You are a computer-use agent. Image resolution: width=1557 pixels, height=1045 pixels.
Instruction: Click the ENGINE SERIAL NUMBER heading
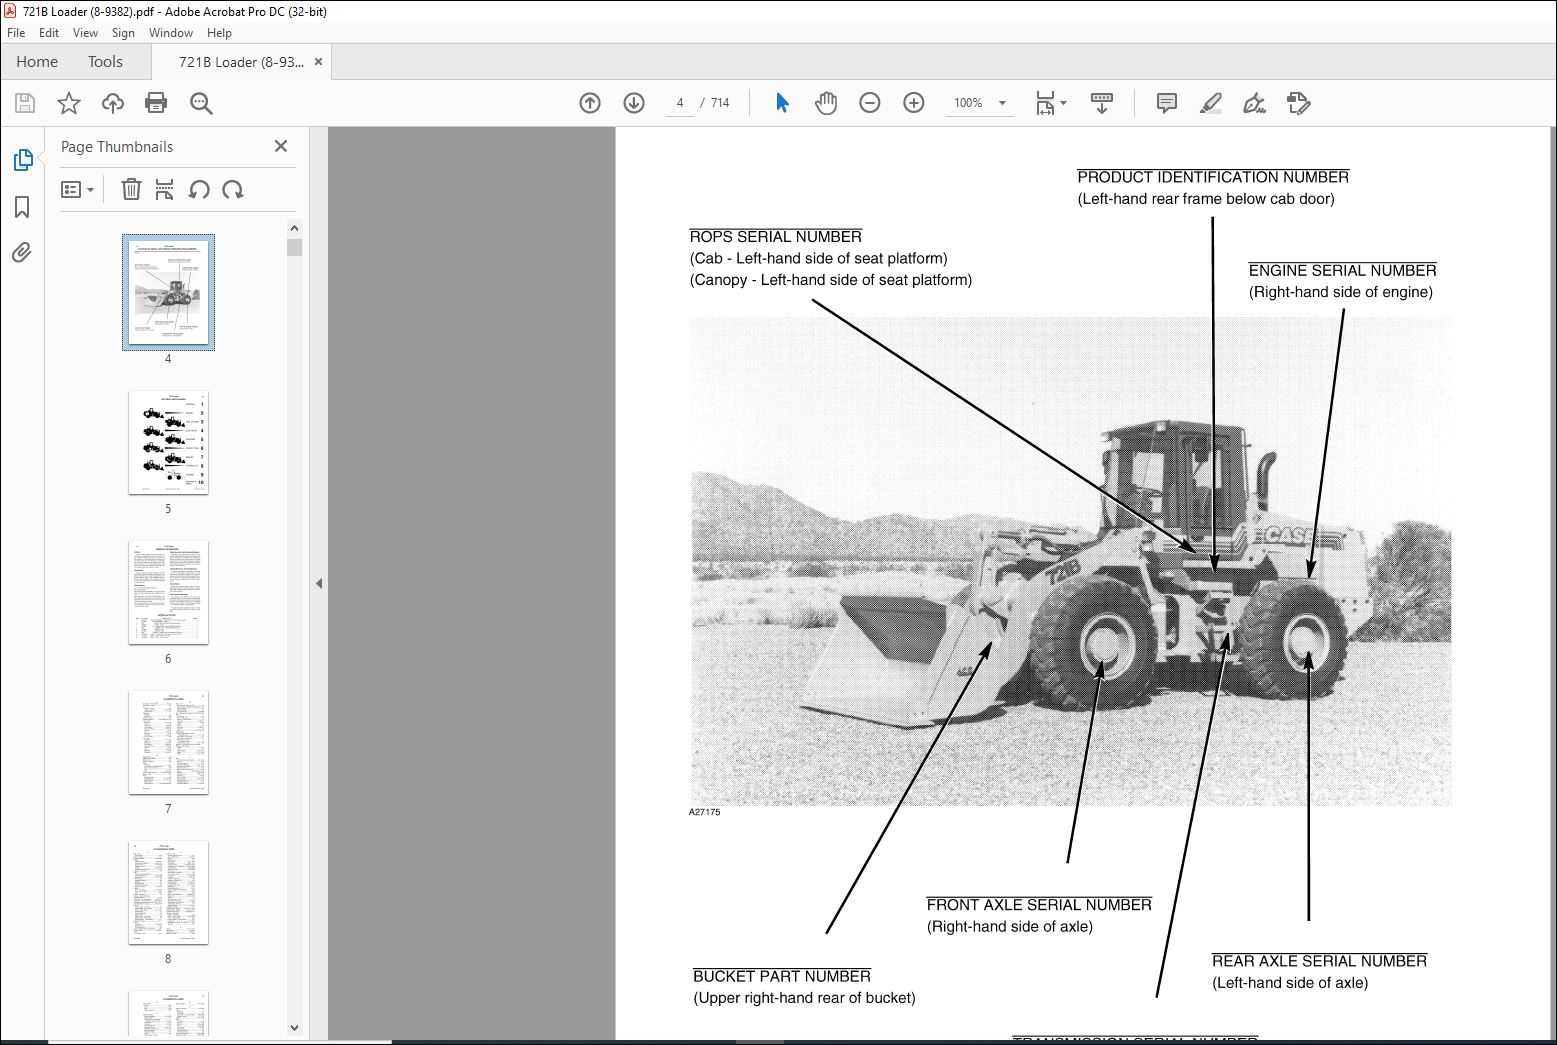click(1342, 270)
